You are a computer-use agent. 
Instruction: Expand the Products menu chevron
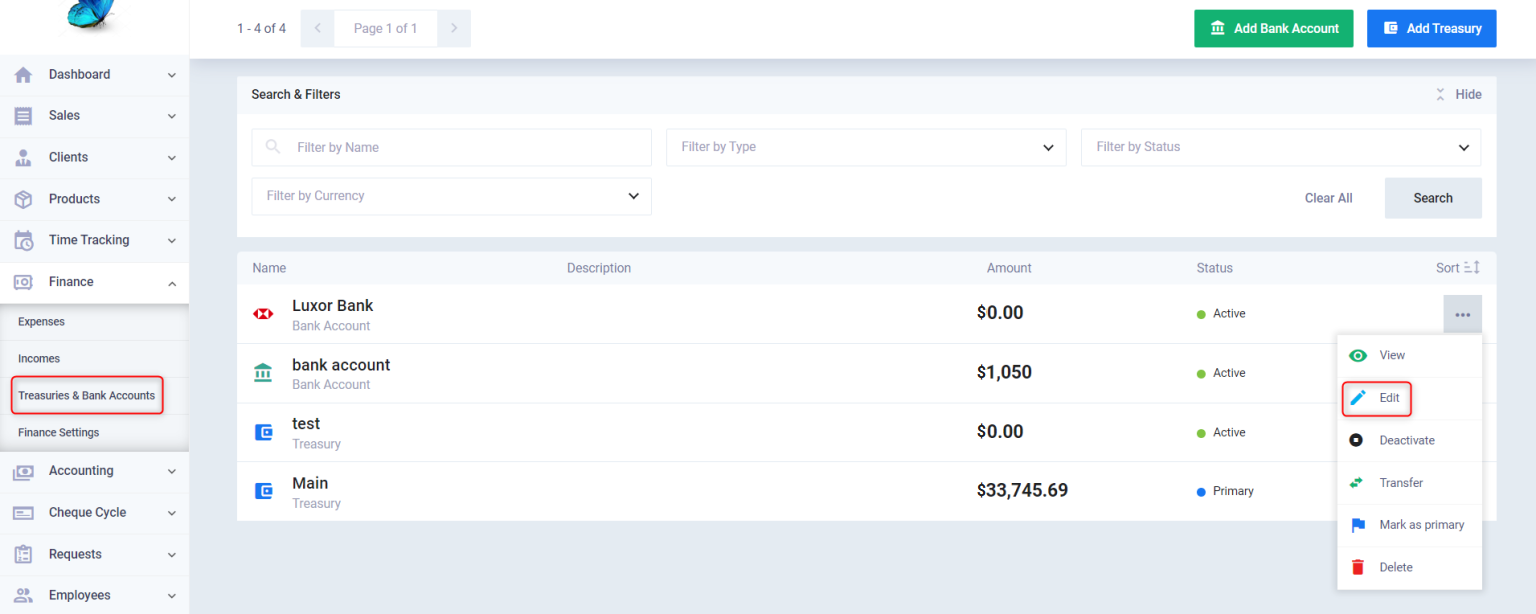[172, 199]
